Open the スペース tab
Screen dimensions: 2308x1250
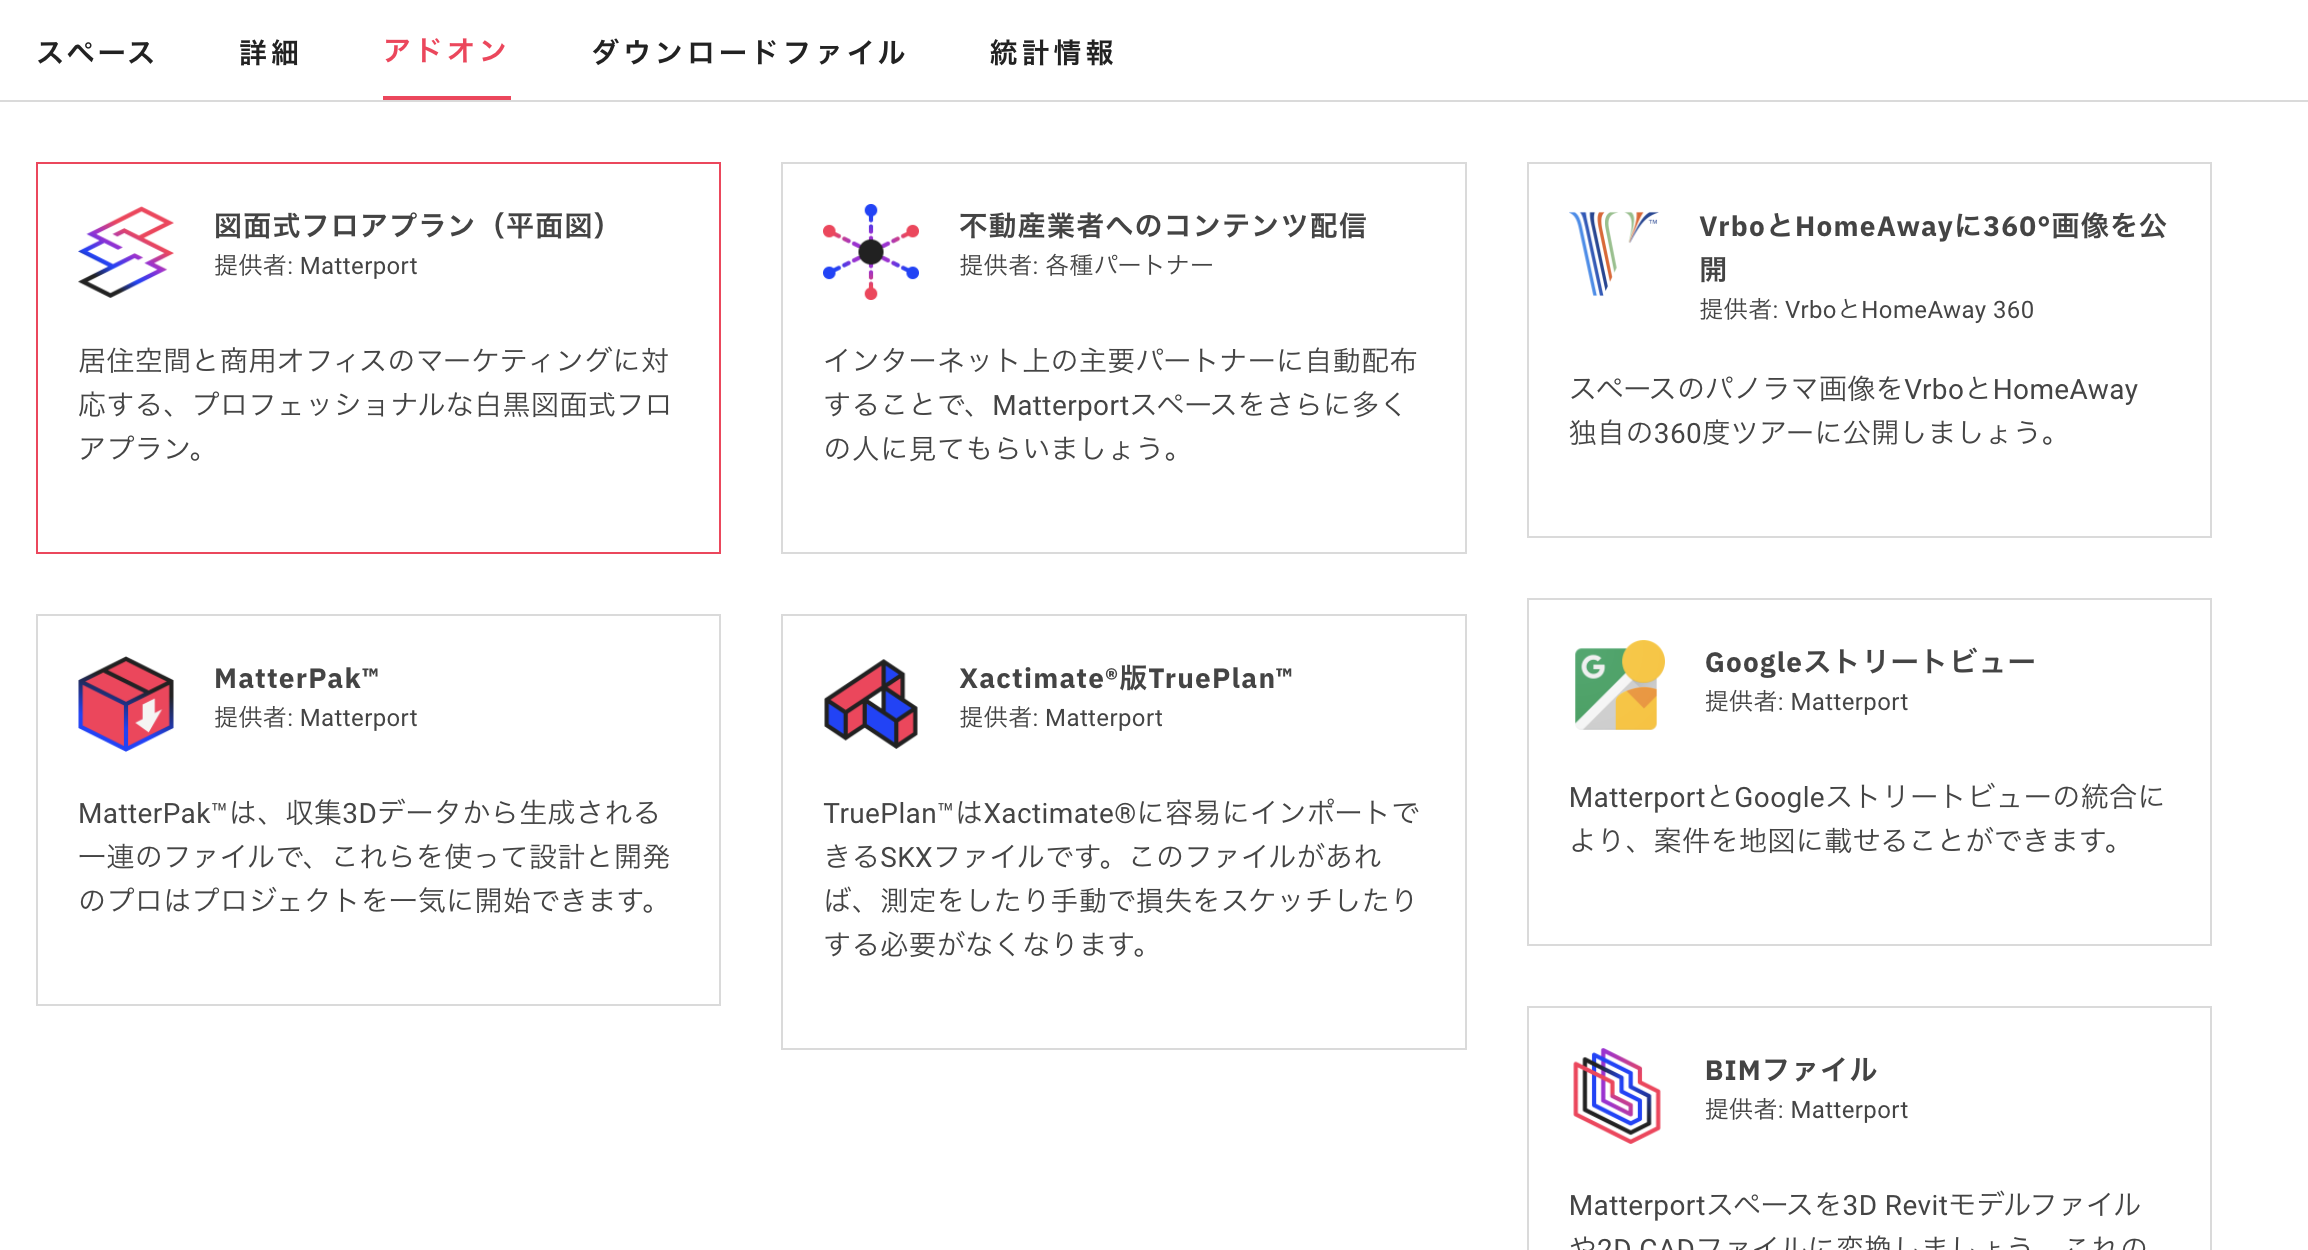[x=96, y=52]
